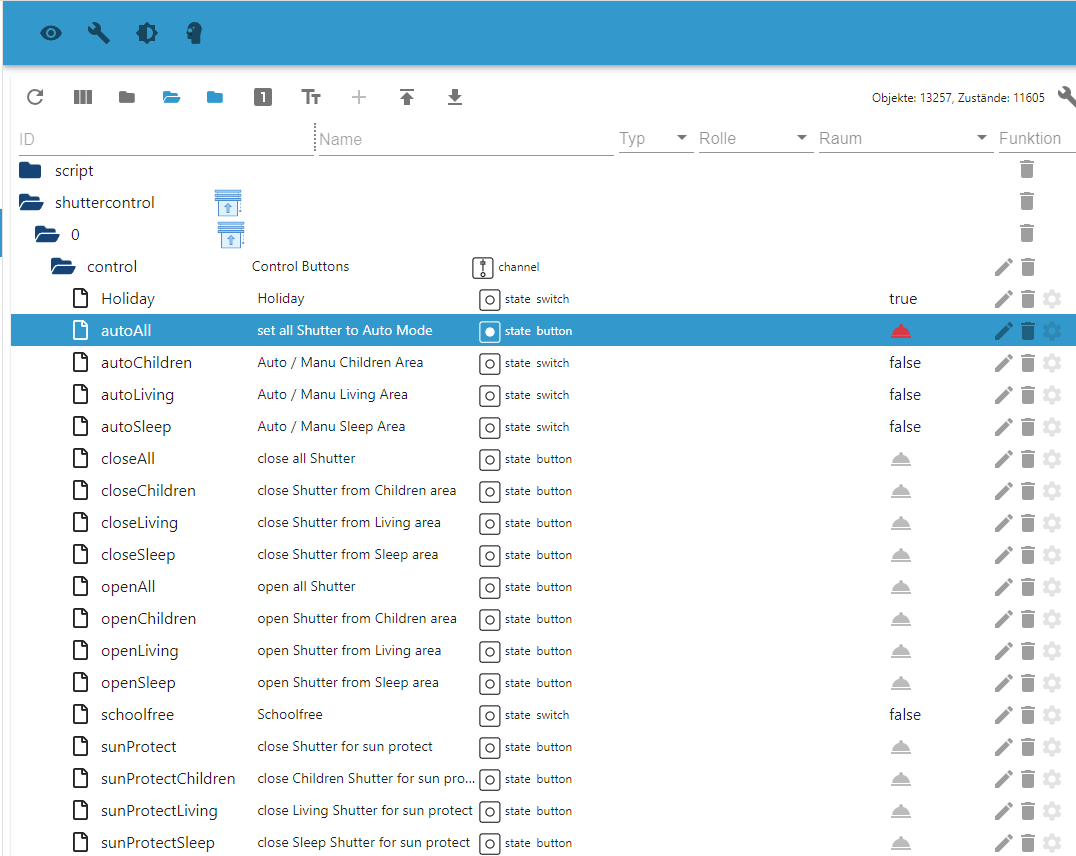Click the 'Control Buttons' name text
1076x856 pixels.
[301, 266]
